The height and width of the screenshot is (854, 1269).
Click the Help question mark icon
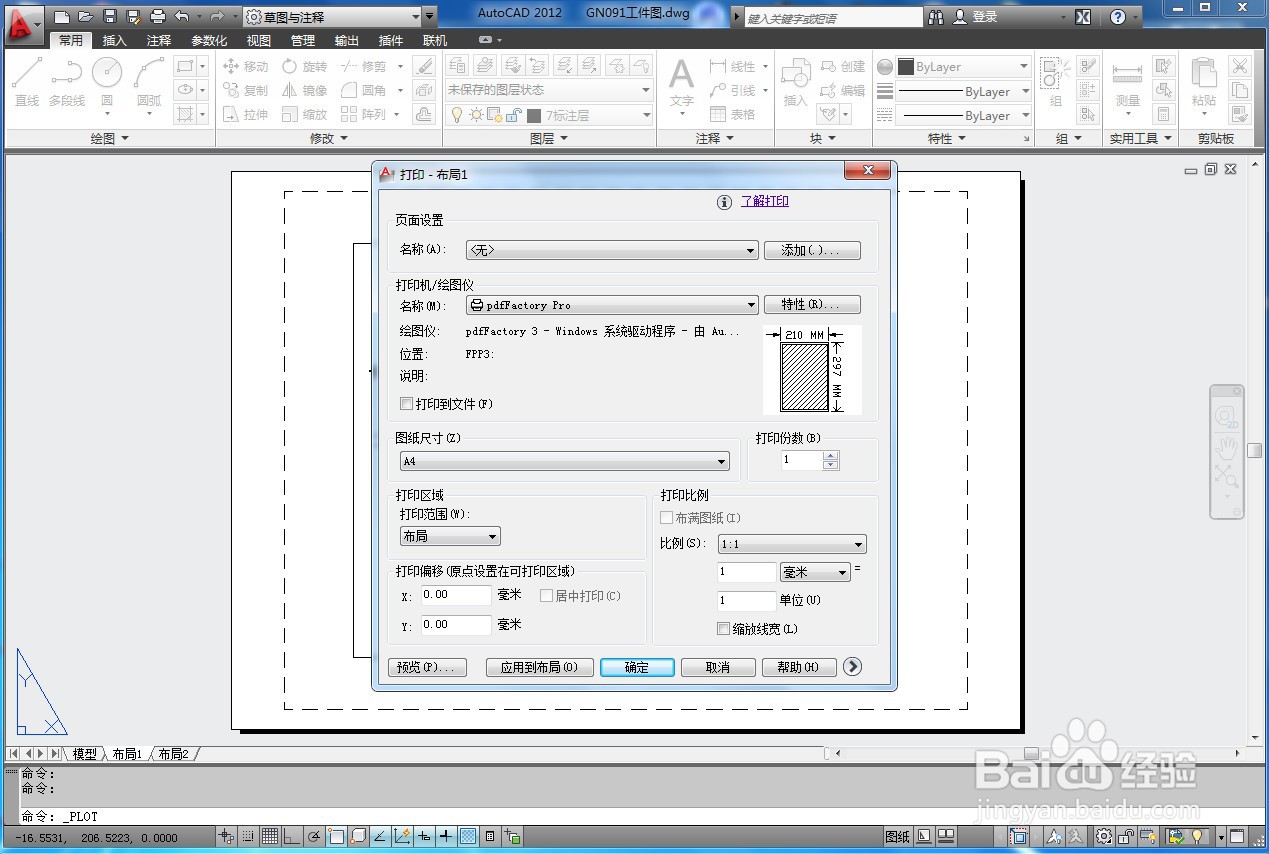point(1118,17)
